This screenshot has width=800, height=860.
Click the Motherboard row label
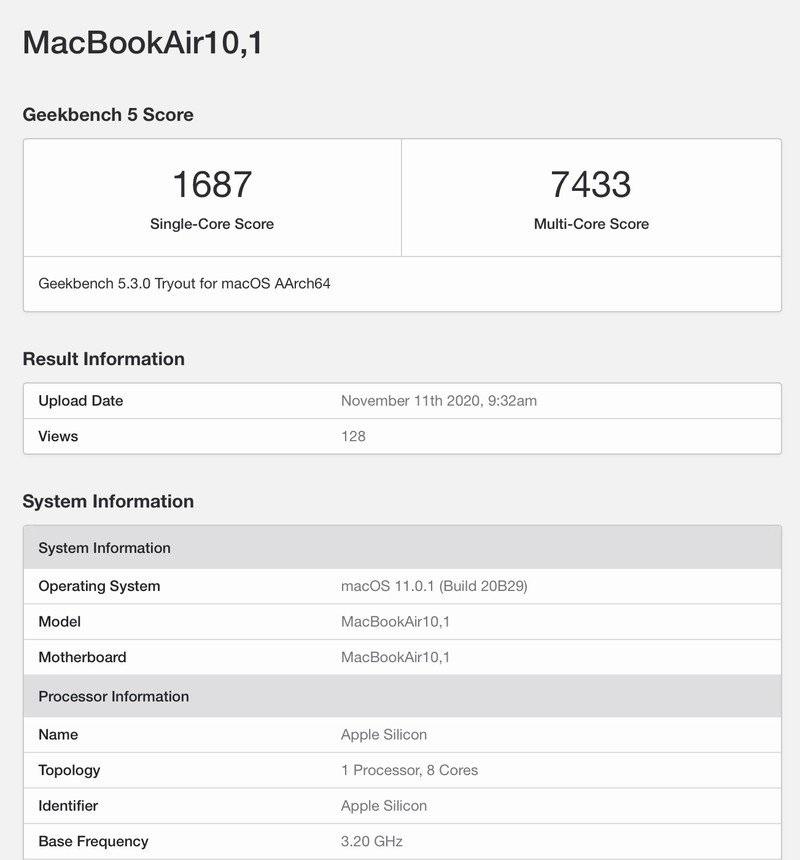[75, 657]
